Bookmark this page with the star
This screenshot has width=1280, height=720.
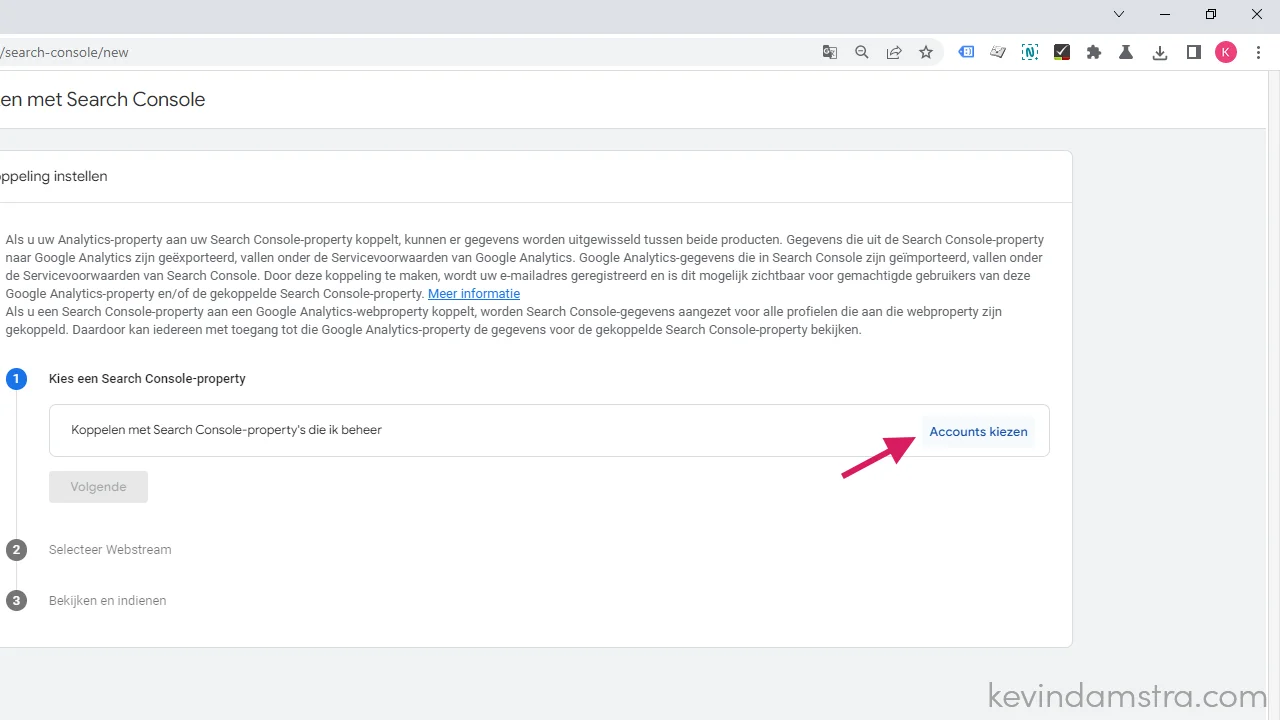pyautogui.click(x=926, y=53)
